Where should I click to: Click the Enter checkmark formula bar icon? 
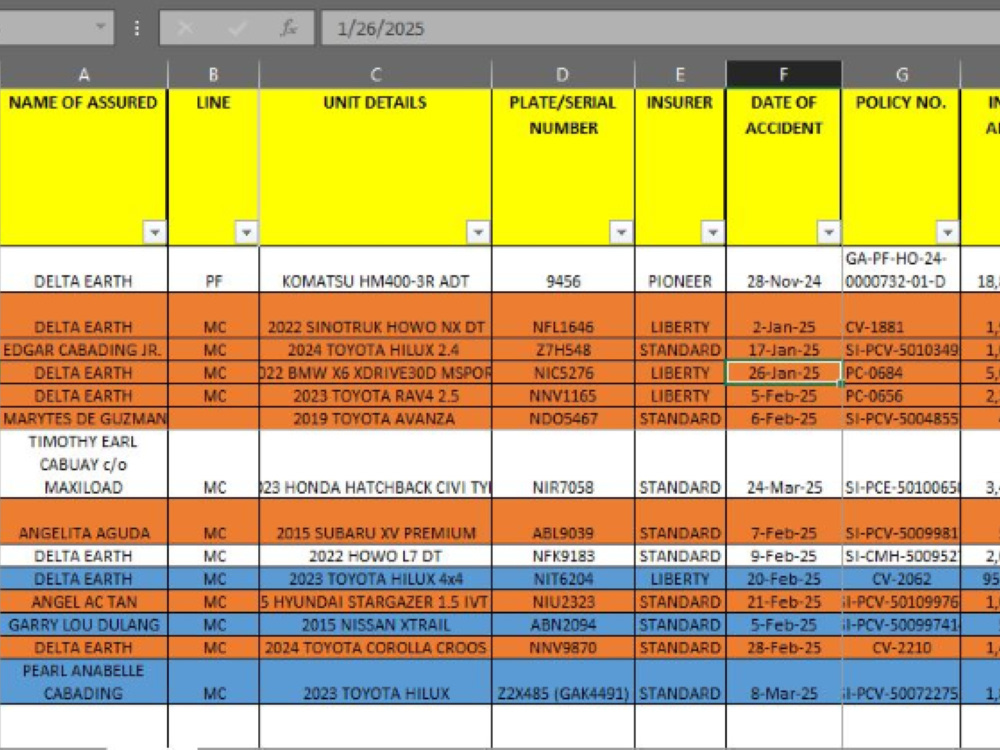237,28
